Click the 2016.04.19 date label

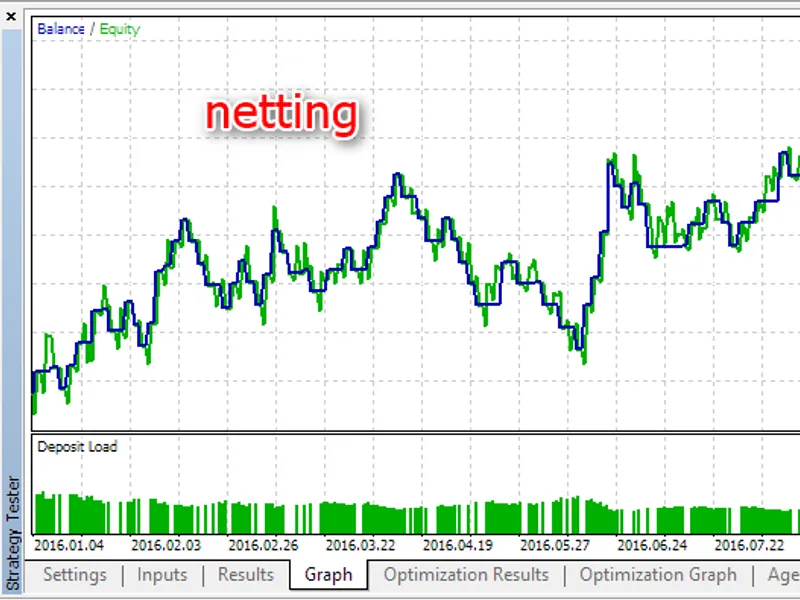[x=458, y=545]
